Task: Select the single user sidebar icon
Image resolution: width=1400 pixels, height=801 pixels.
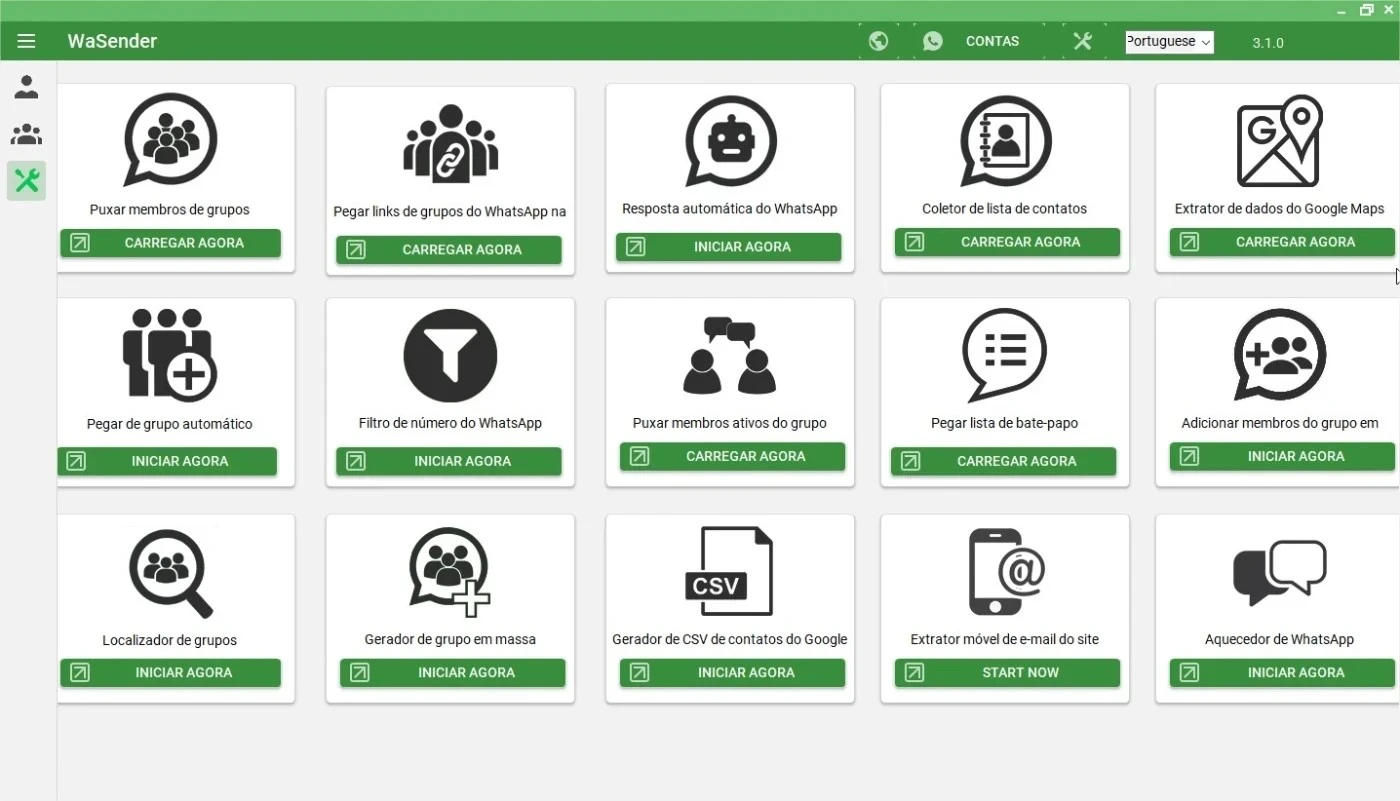Action: tap(26, 87)
